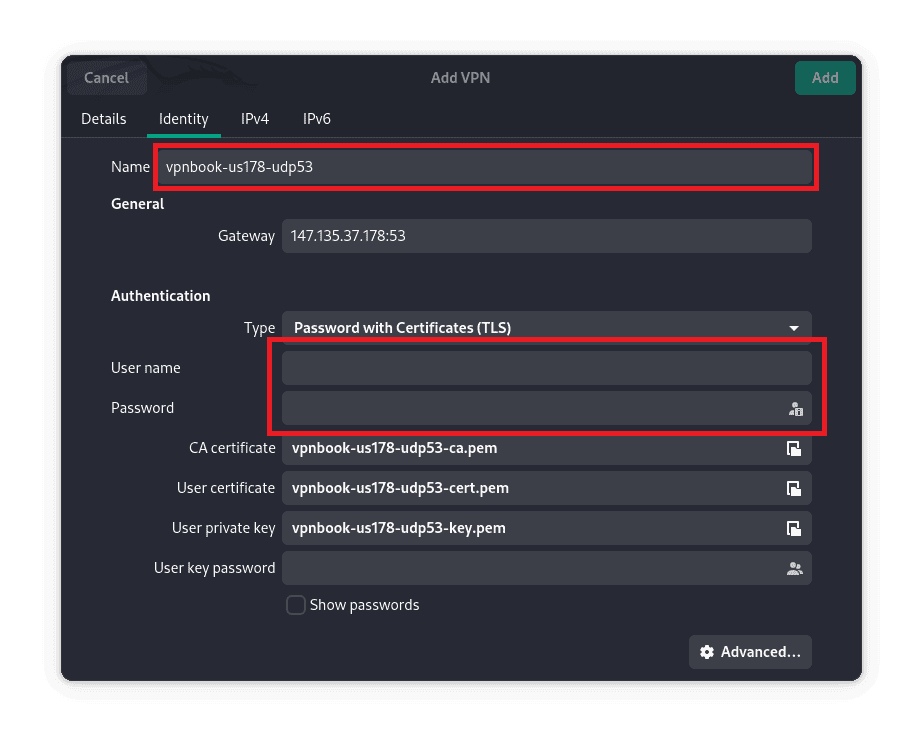
Task: Switch to the Details tab
Action: click(x=104, y=119)
